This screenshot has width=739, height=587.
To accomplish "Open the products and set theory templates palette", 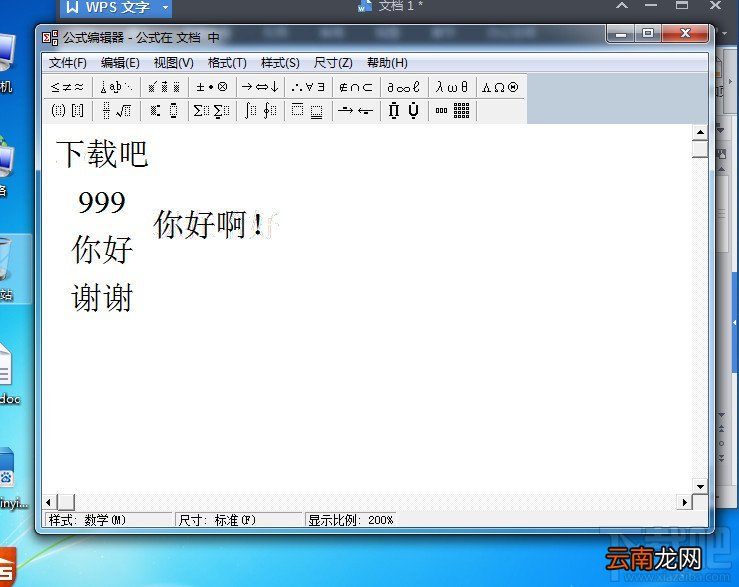I will pyautogui.click(x=404, y=111).
